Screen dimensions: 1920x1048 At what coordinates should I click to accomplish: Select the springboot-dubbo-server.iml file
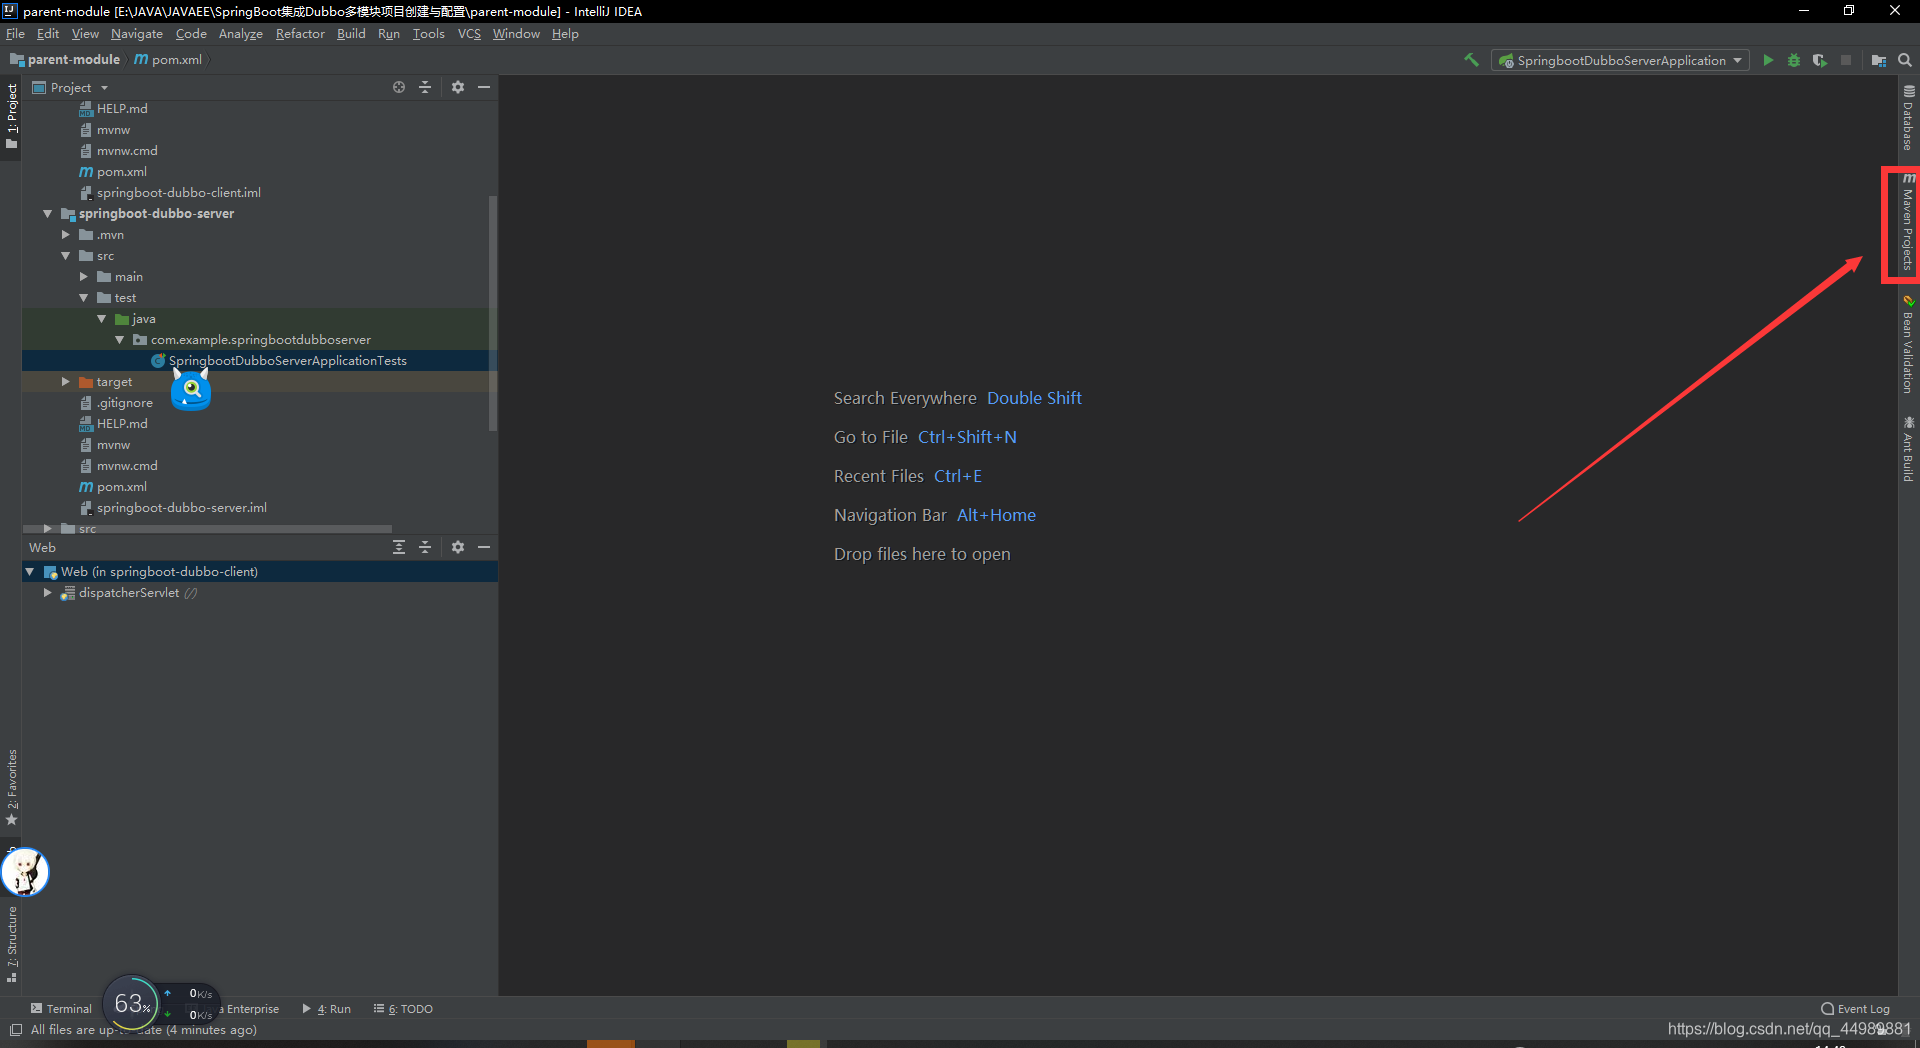click(182, 507)
